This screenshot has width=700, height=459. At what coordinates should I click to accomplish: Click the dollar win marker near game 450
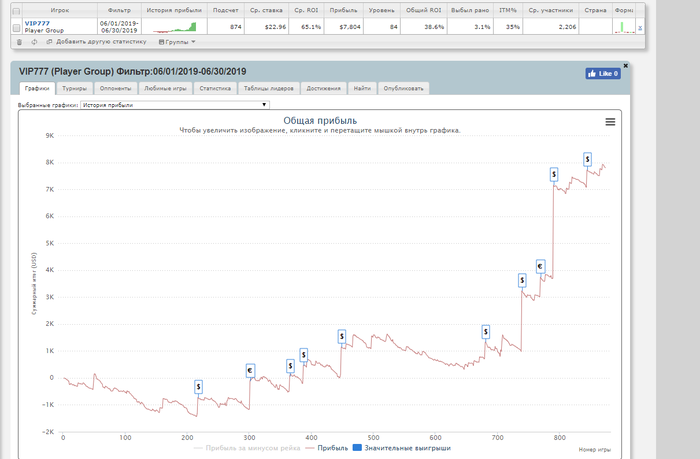click(x=342, y=336)
